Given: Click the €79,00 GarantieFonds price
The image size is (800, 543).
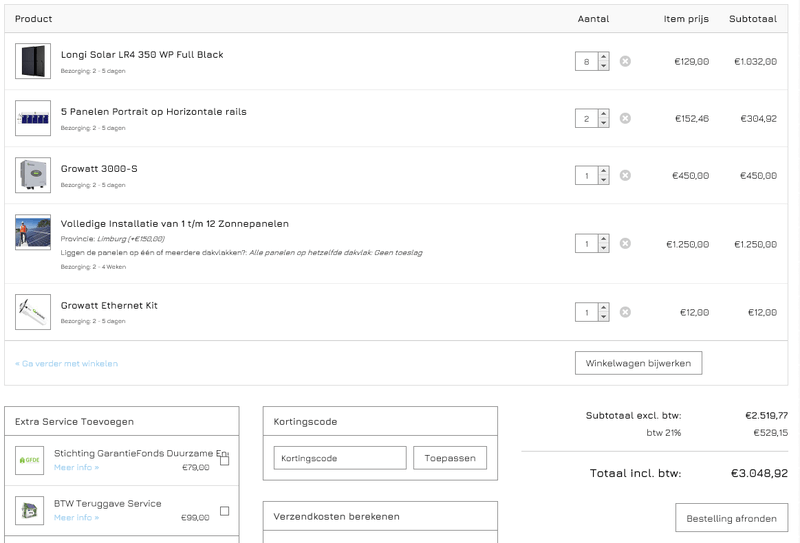Looking at the screenshot, I should click(195, 467).
